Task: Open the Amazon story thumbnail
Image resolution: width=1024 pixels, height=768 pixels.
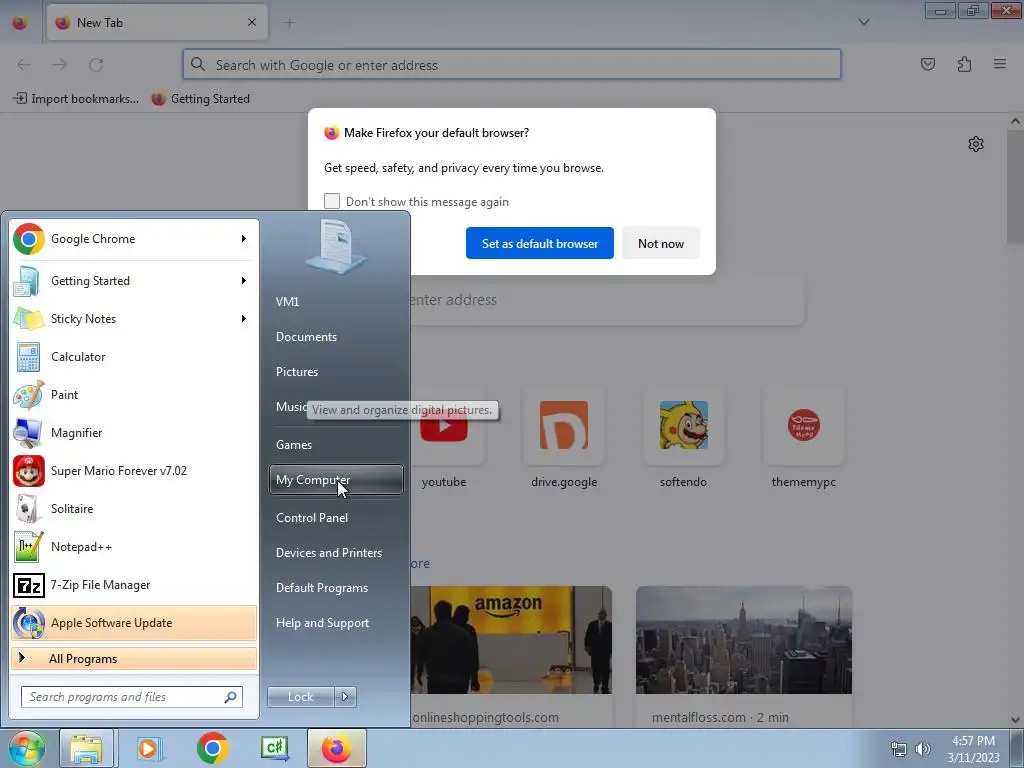Action: (511, 640)
